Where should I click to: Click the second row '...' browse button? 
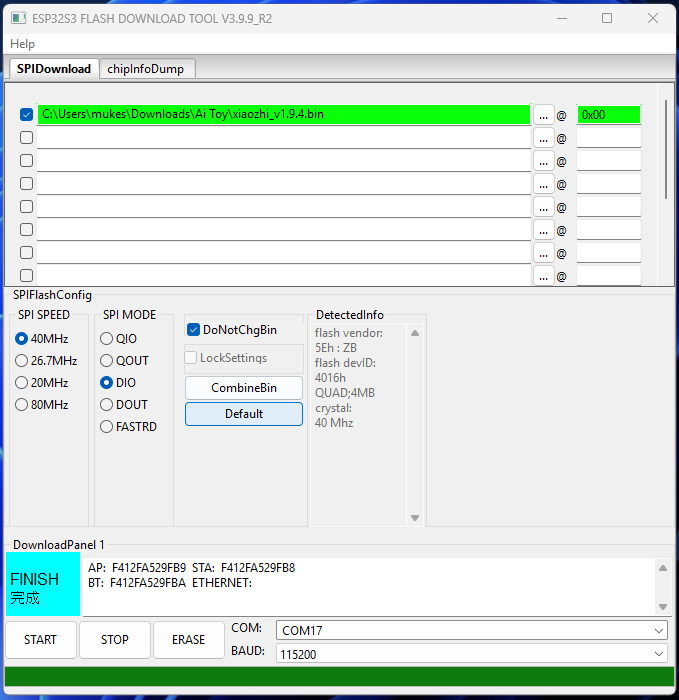point(543,139)
